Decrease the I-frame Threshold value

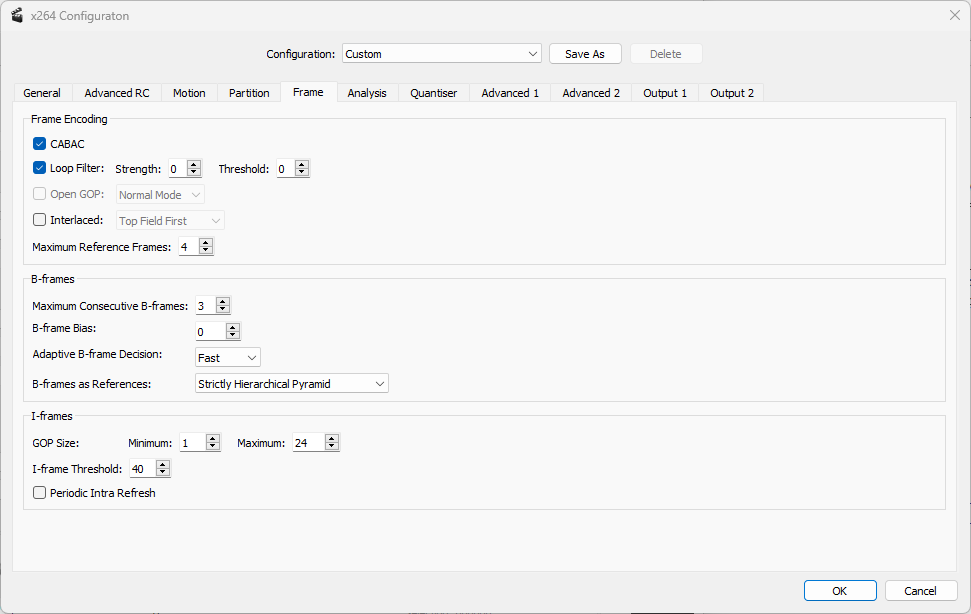point(163,473)
